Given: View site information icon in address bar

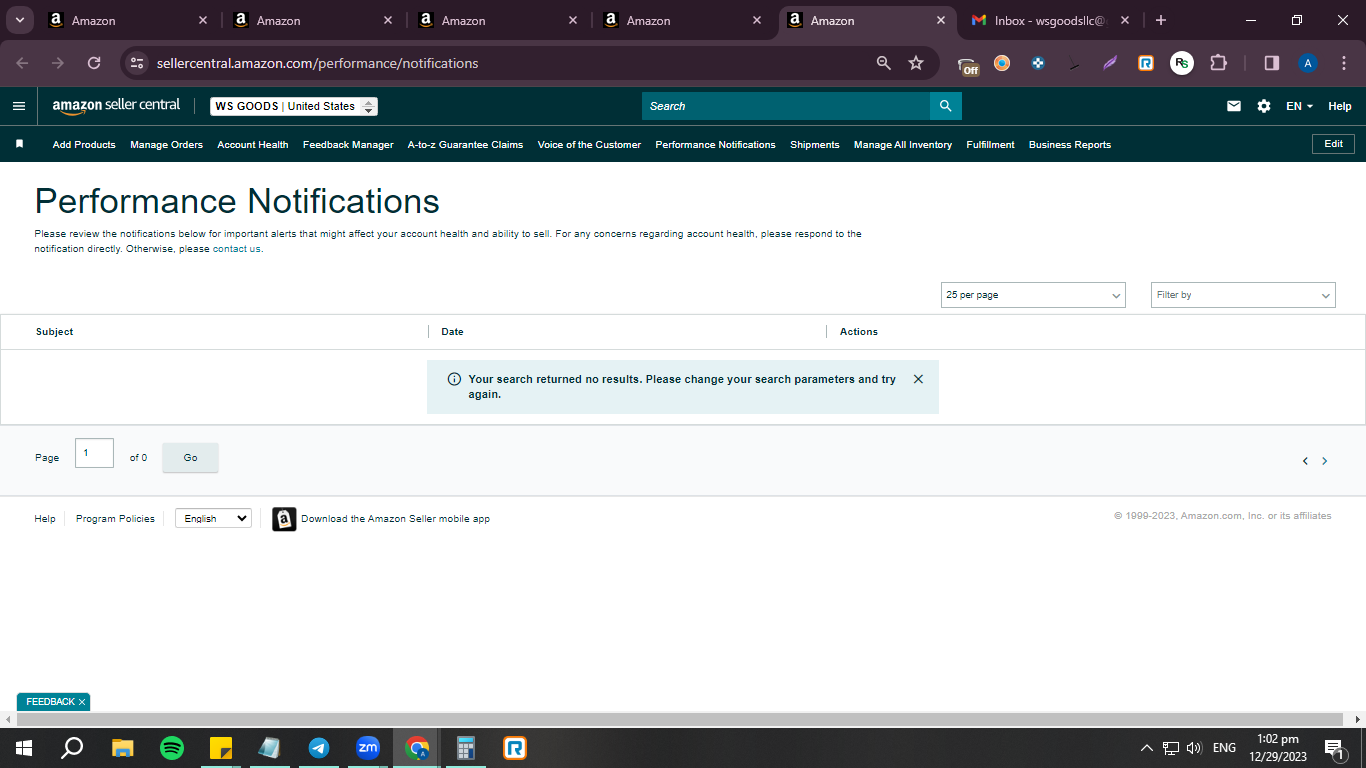Looking at the screenshot, I should pos(137,63).
